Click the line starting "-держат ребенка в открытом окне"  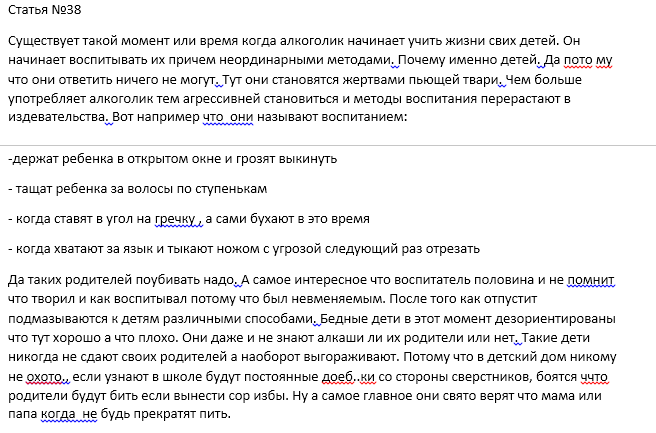click(171, 159)
